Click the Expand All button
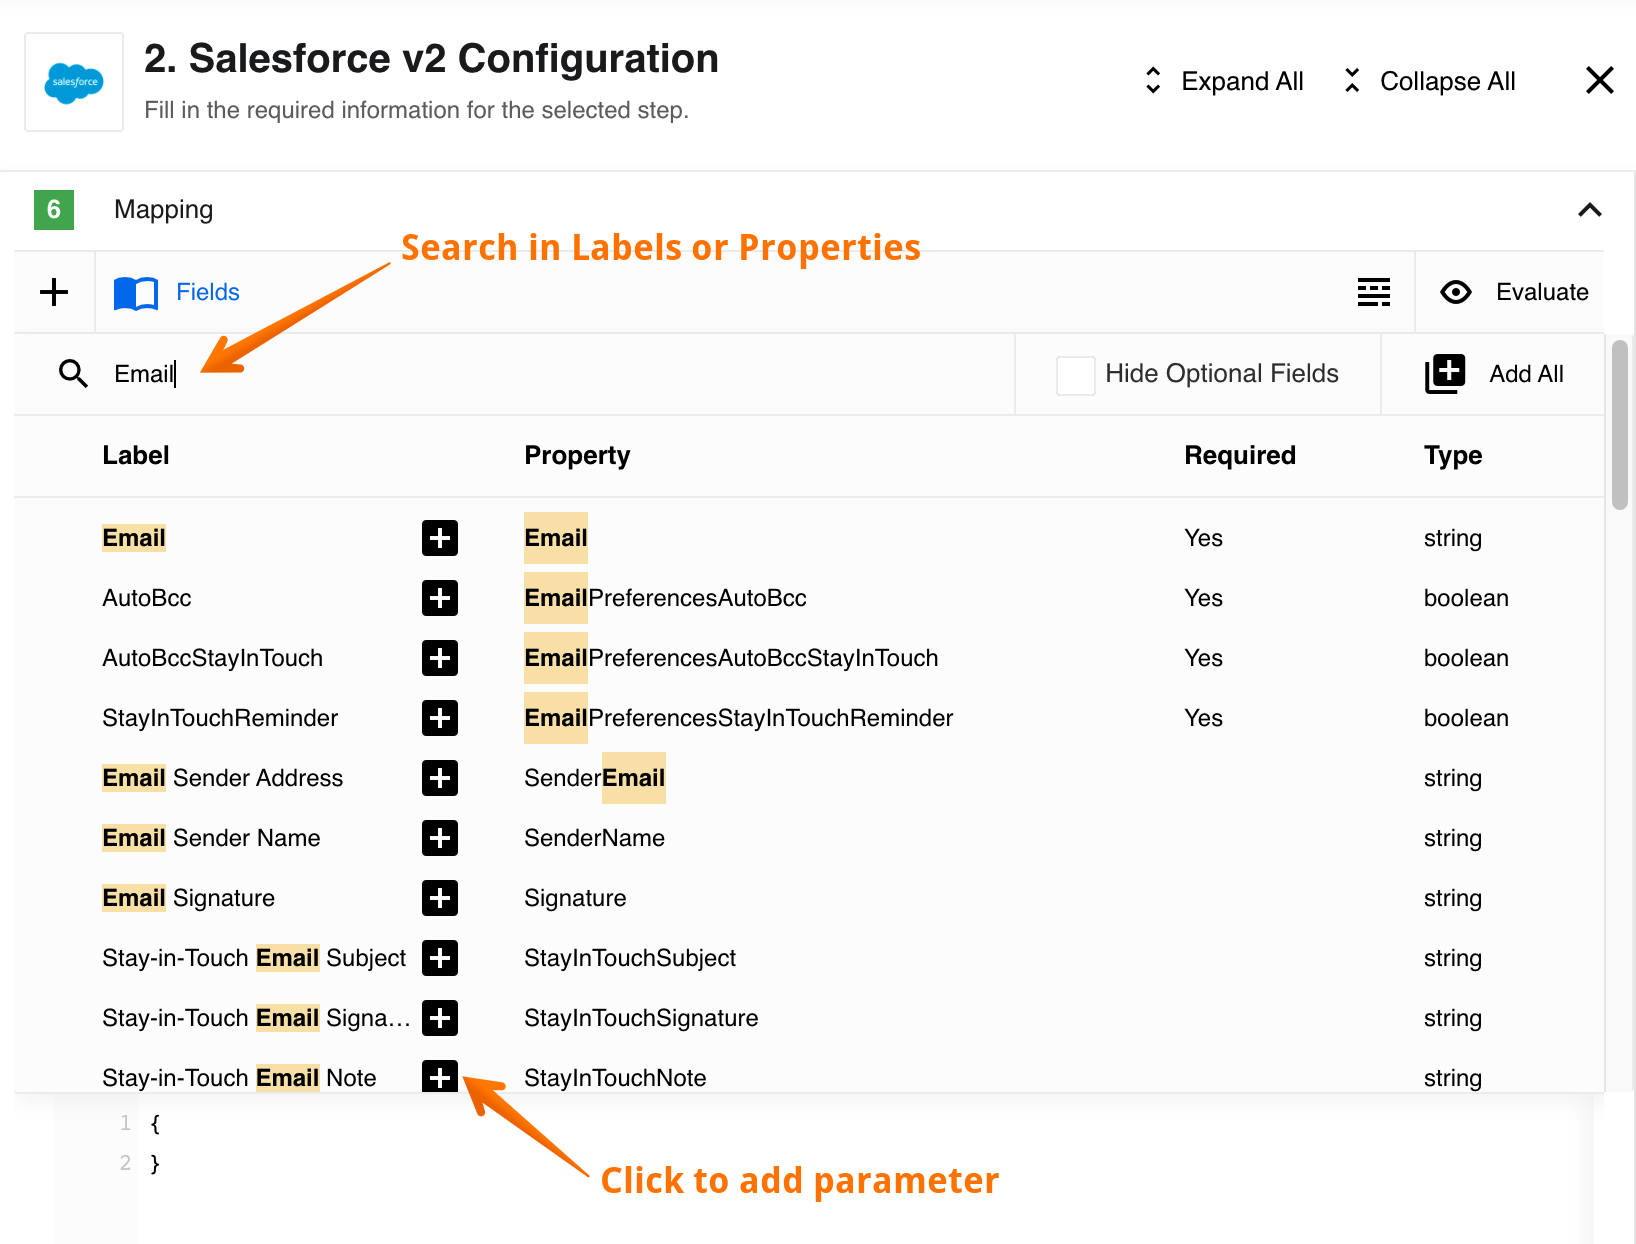The image size is (1636, 1244). (x=1224, y=81)
